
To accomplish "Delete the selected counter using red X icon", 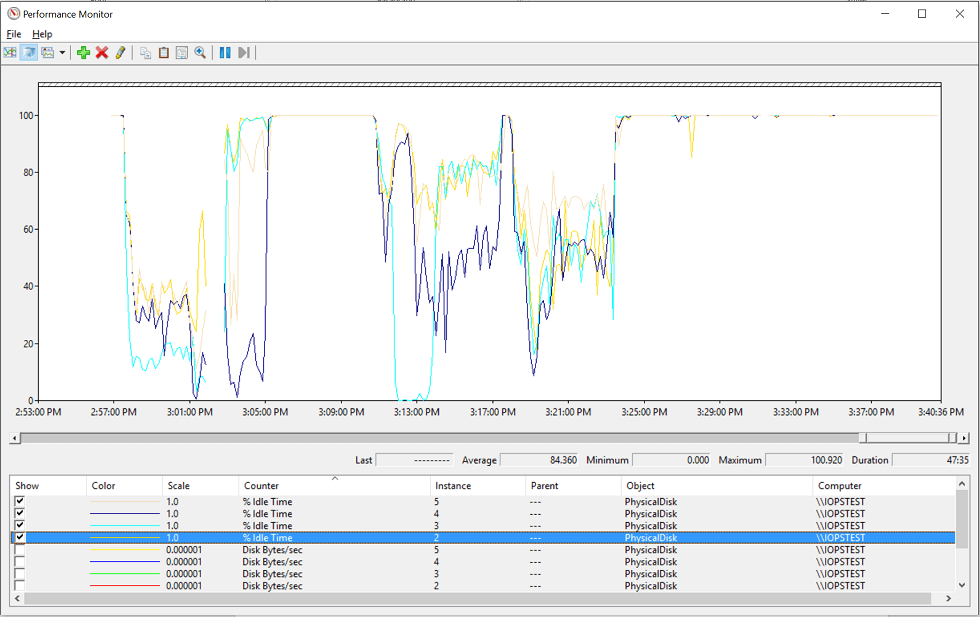I will (101, 52).
